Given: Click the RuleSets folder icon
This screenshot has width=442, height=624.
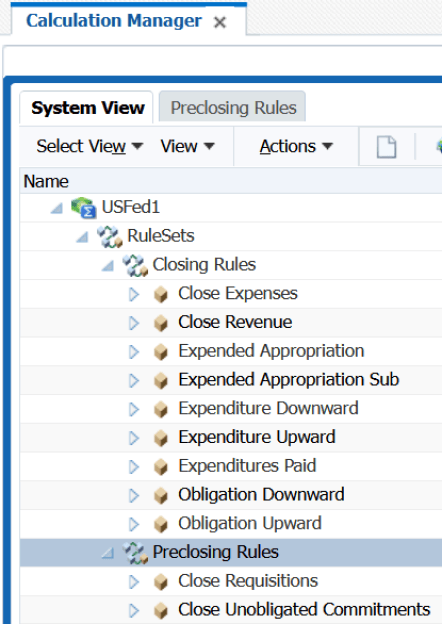Looking at the screenshot, I should (x=109, y=236).
